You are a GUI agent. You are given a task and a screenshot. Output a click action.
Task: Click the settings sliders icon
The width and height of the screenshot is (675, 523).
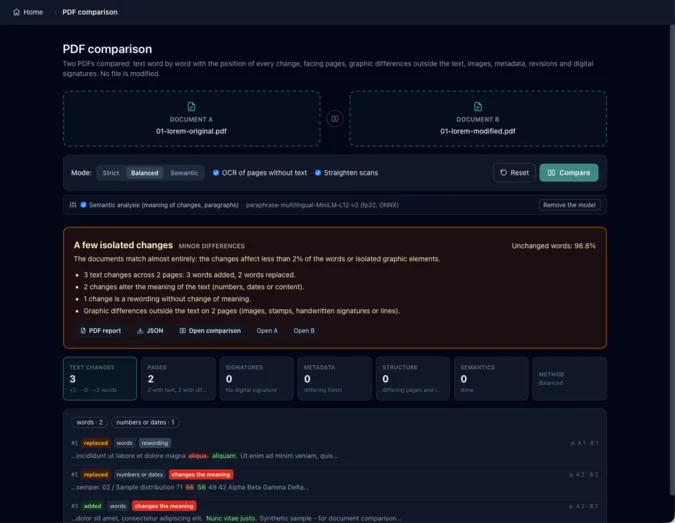tap(73, 205)
